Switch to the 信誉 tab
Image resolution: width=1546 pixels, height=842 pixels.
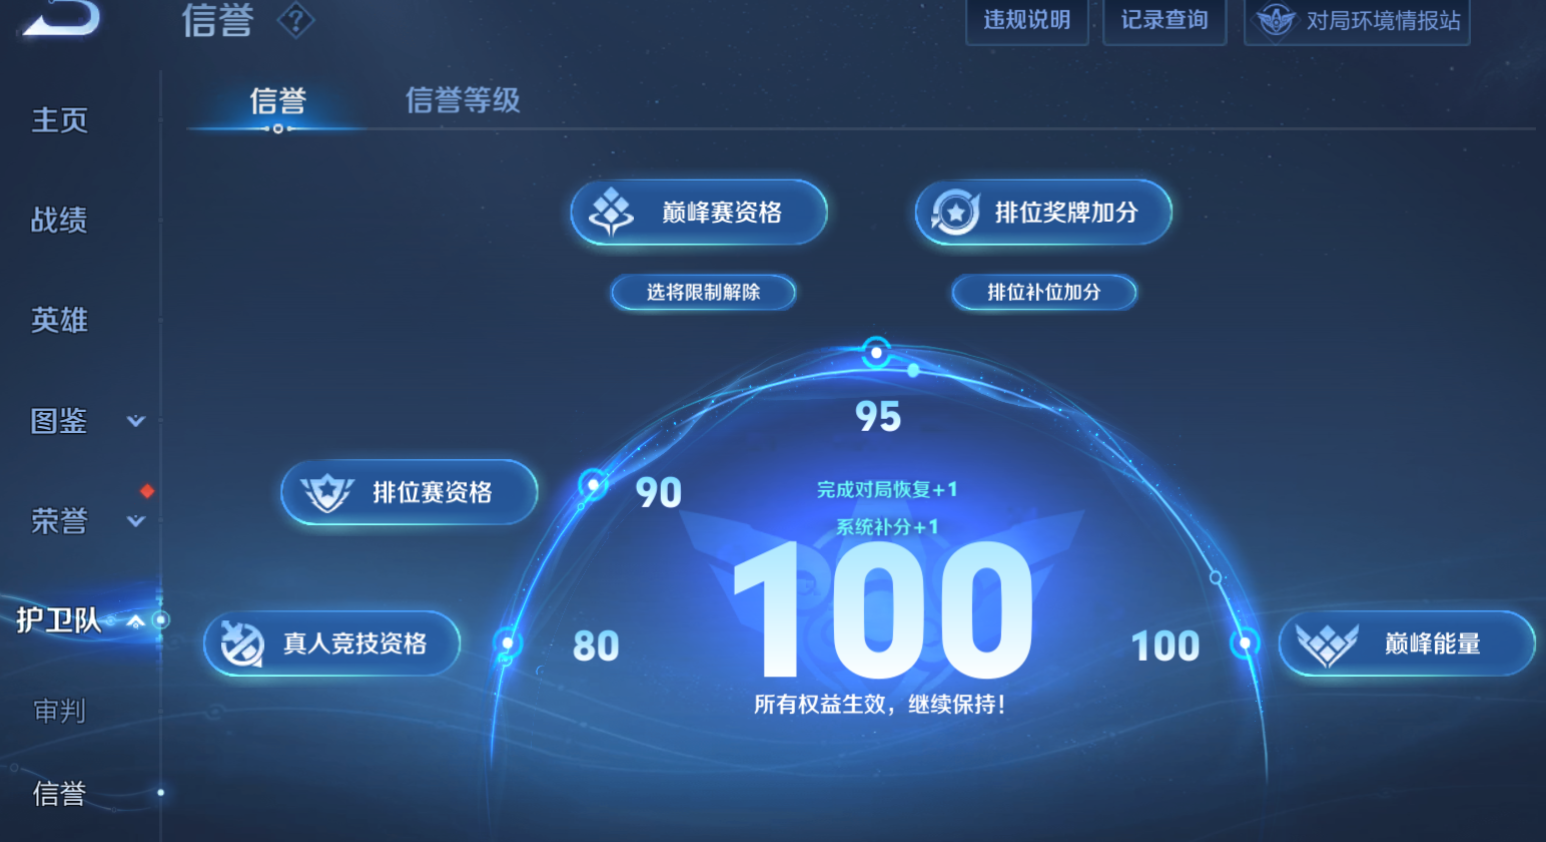click(x=278, y=101)
